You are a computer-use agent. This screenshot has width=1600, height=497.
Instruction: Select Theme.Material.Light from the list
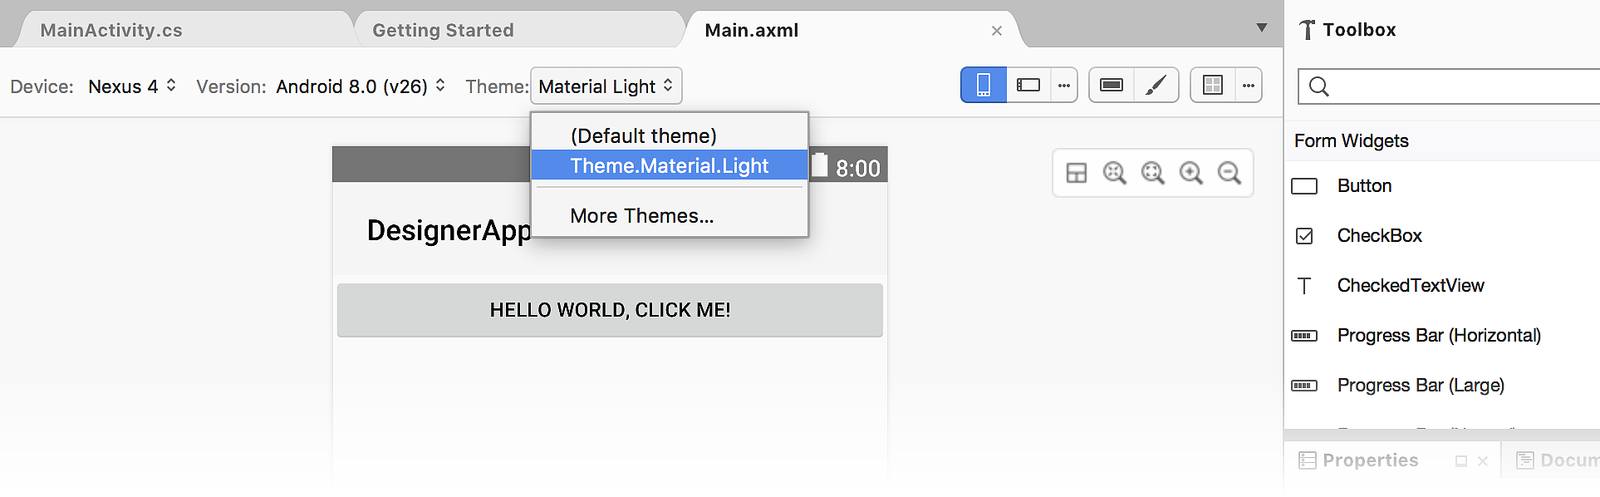coord(669,166)
